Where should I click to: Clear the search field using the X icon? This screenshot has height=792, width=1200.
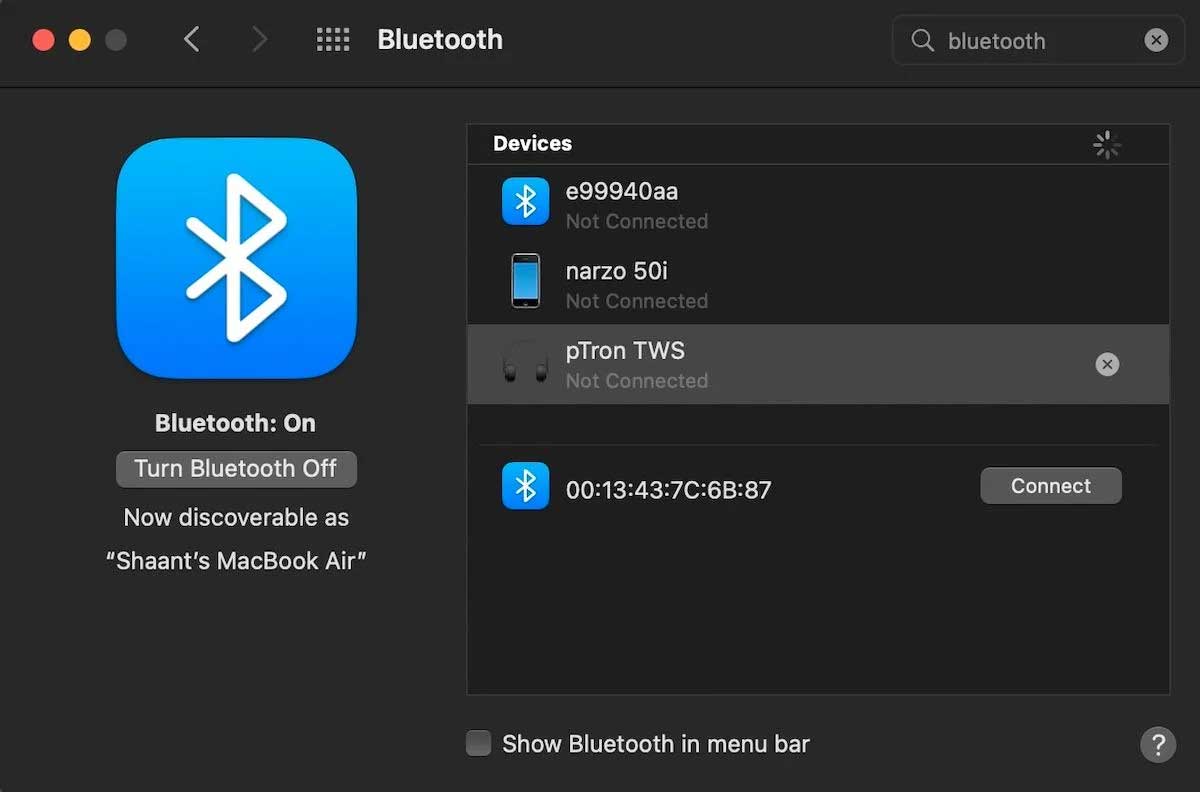(1156, 40)
